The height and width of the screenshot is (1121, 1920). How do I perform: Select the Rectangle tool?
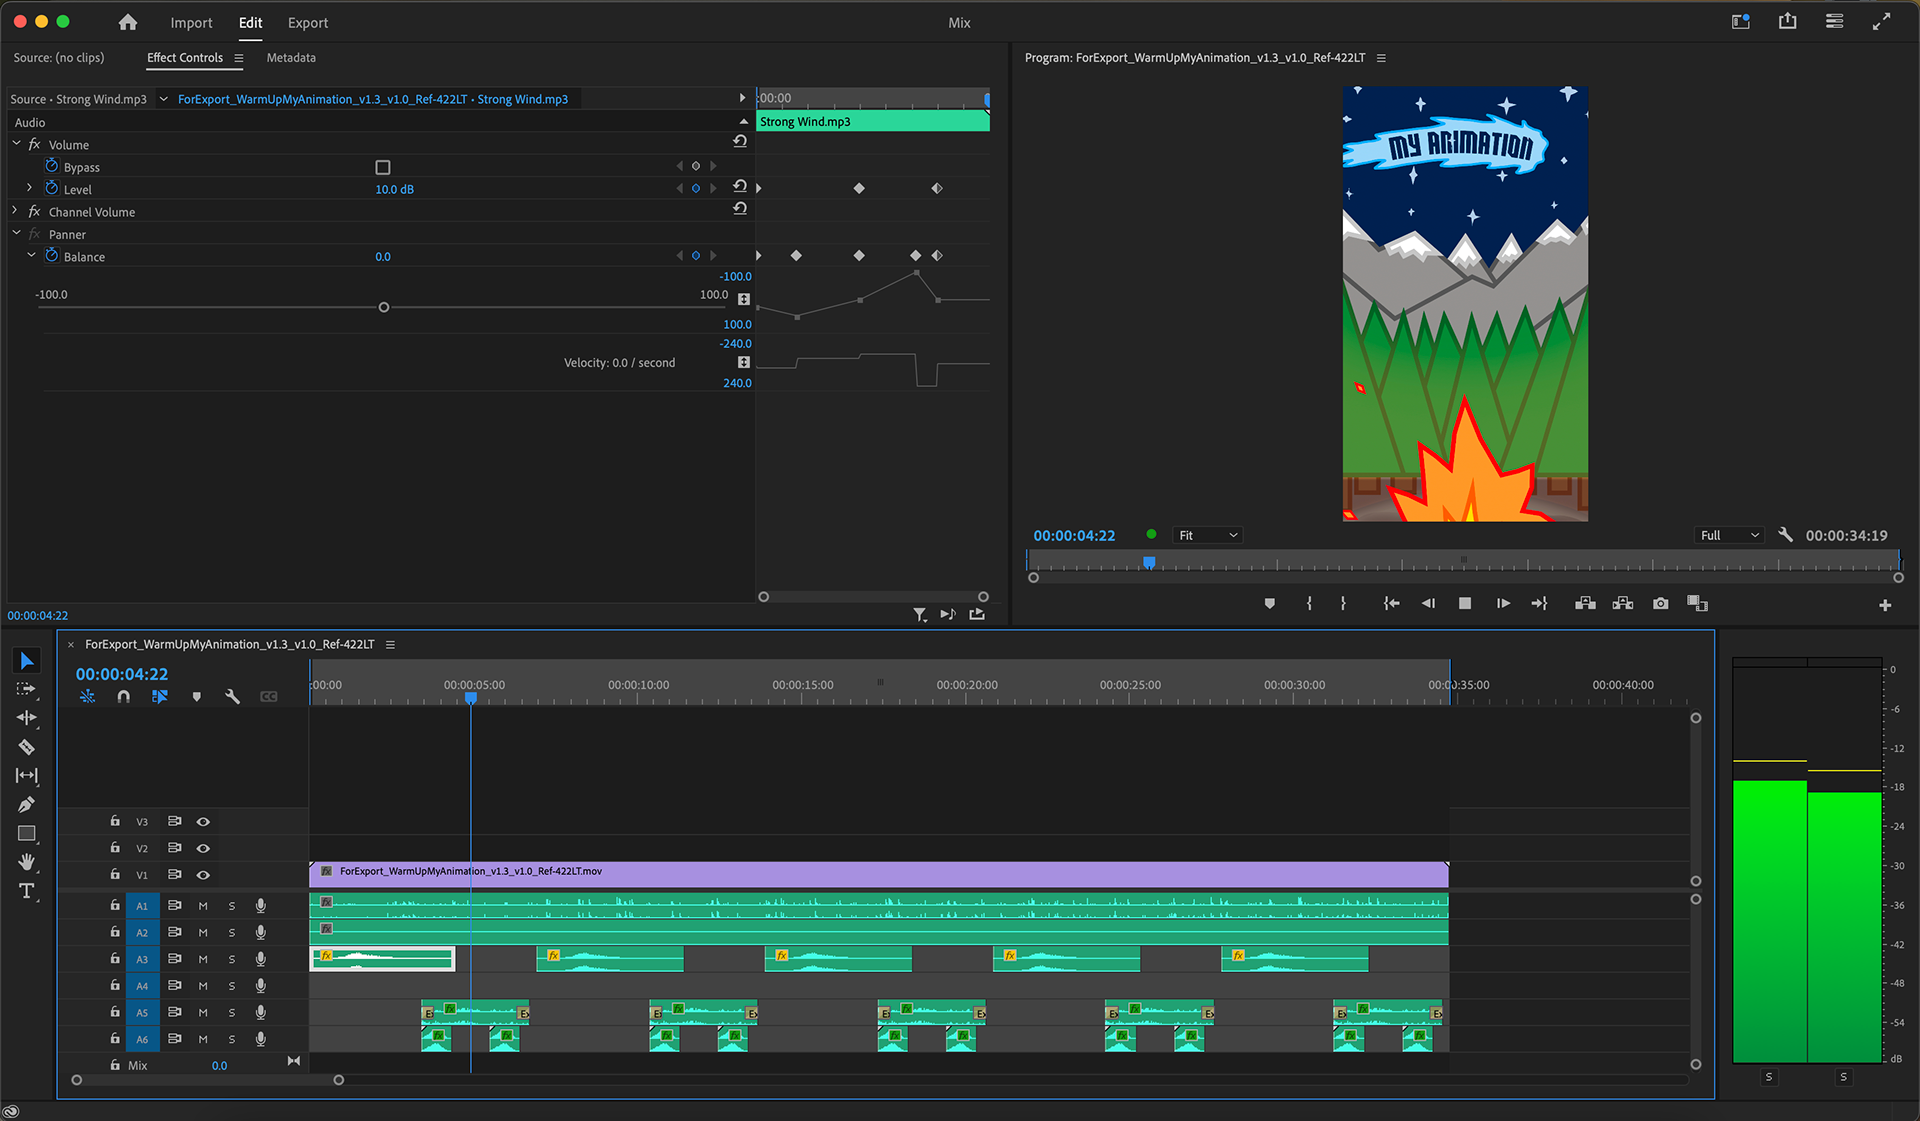click(27, 834)
